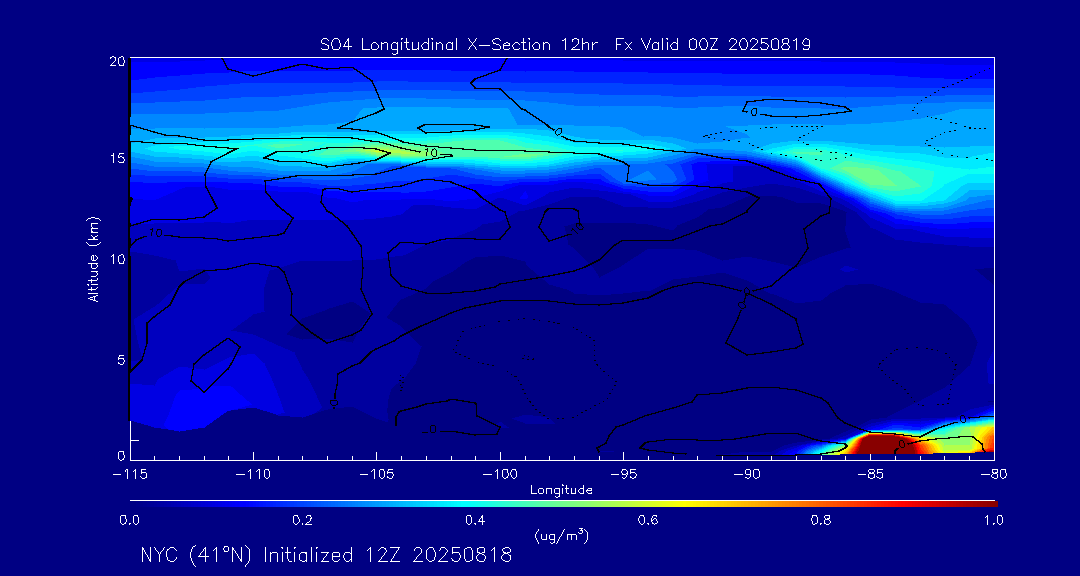Click the 15 km altitude tick label
The width and height of the screenshot is (1080, 576).
pyautogui.click(x=116, y=159)
